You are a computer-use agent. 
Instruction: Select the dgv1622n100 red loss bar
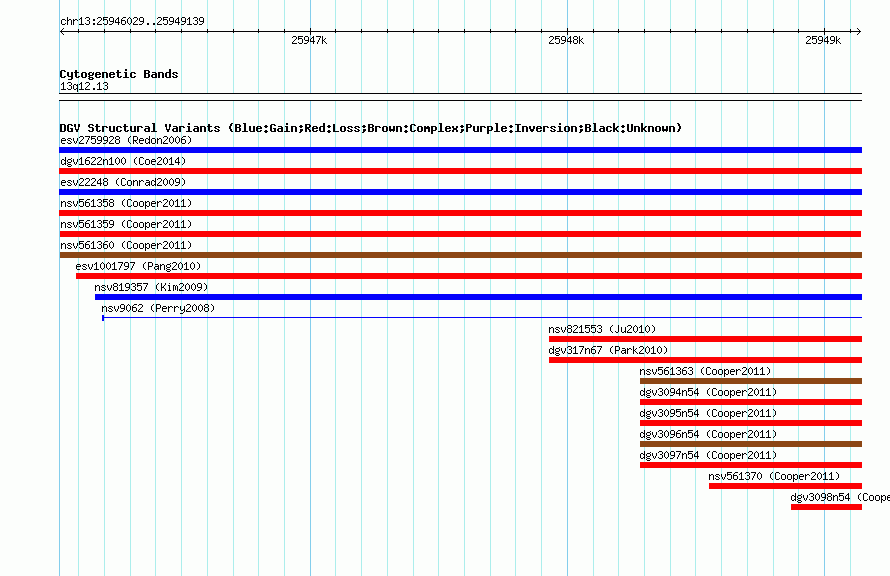(x=460, y=171)
